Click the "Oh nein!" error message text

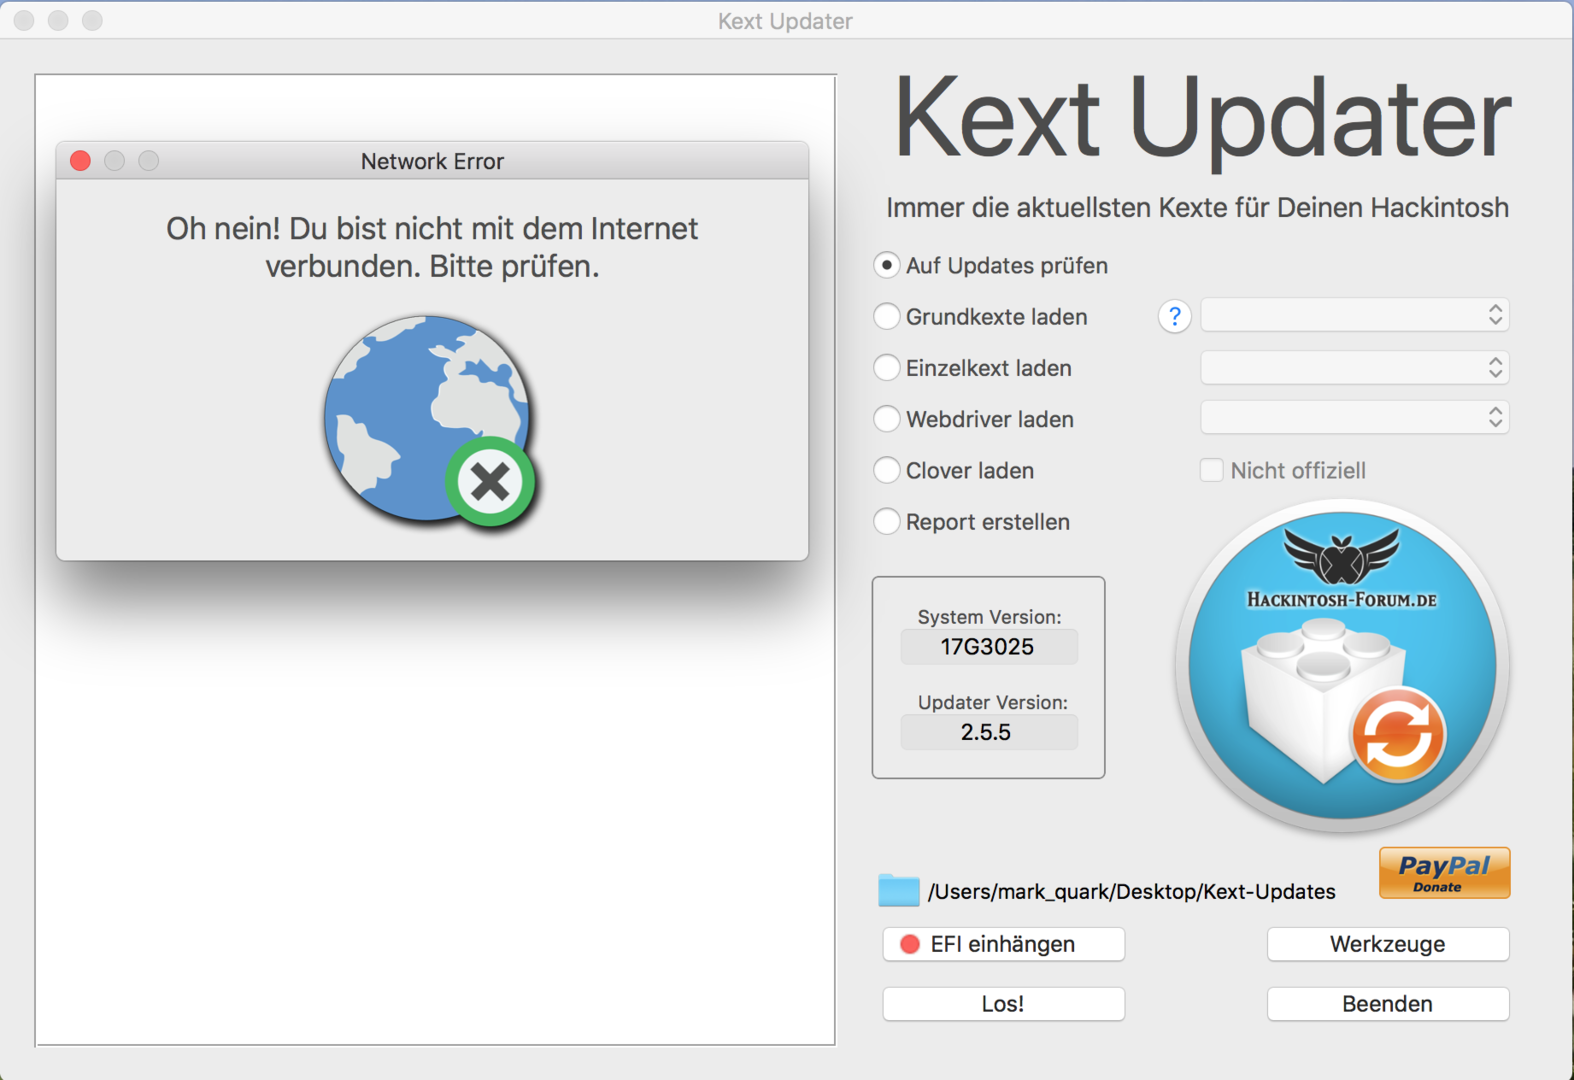[x=432, y=248]
